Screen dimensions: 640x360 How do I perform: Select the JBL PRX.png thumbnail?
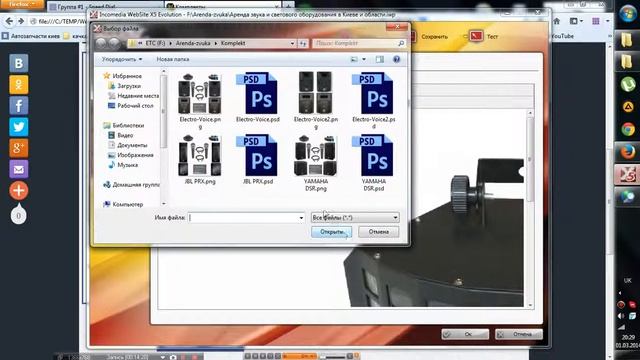[x=200, y=156]
